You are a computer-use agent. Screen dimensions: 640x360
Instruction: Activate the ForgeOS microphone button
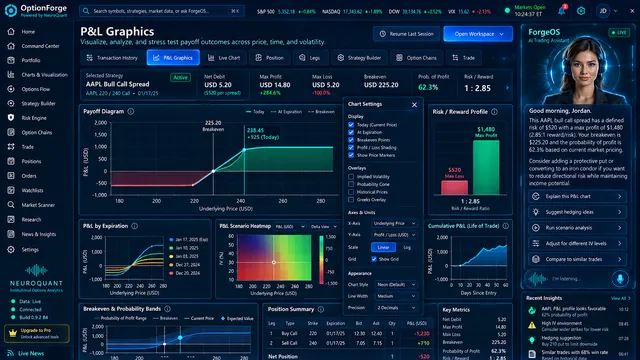pyautogui.click(x=620, y=279)
